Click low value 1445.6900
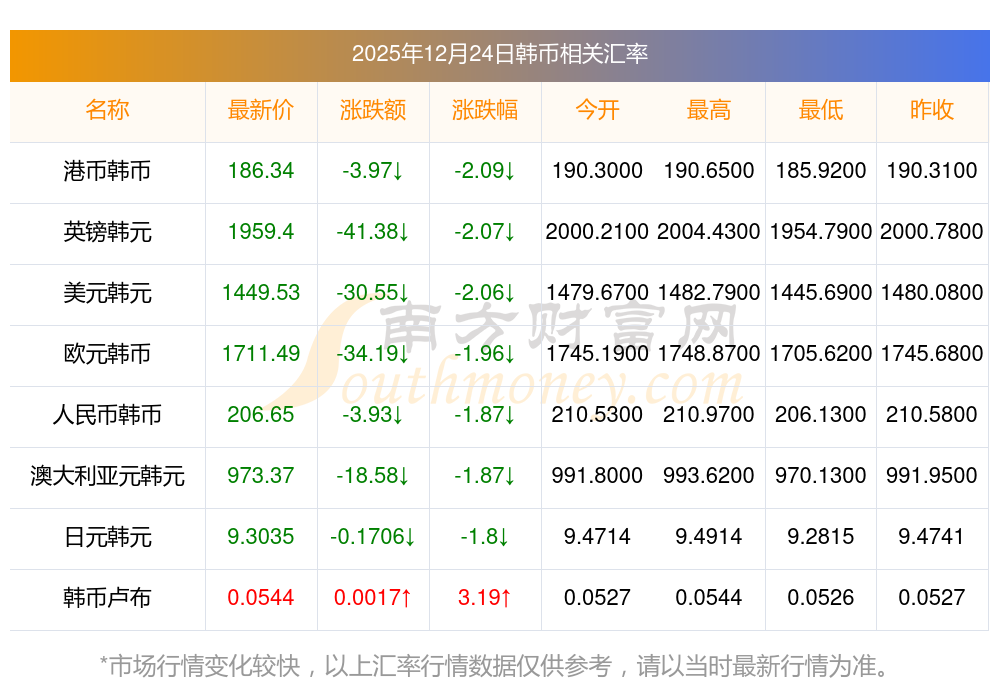This screenshot has width=1000, height=697. [821, 293]
